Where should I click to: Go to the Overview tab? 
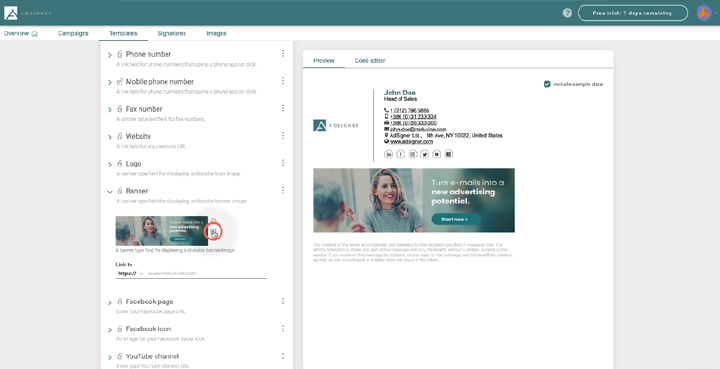[x=21, y=34]
